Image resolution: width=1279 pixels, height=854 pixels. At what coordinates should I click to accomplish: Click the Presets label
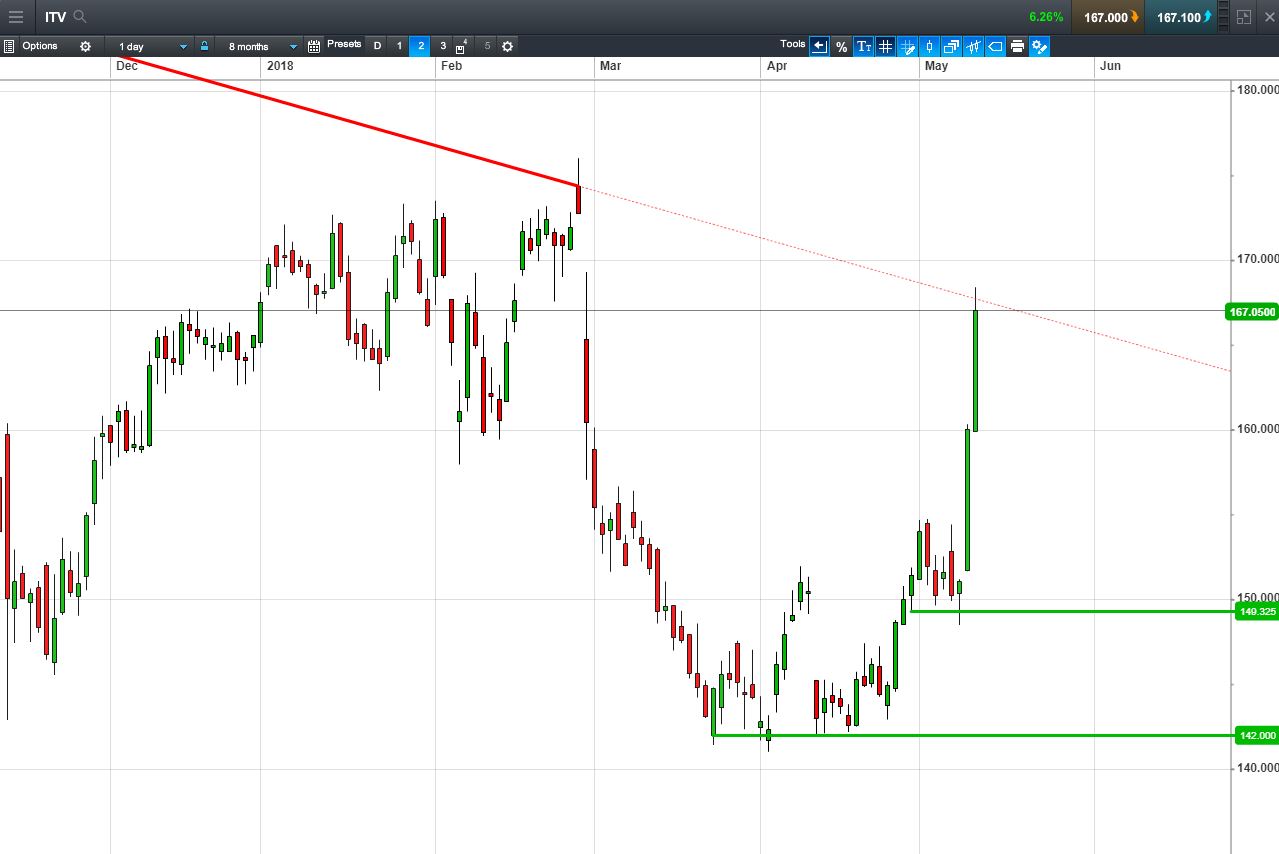pyautogui.click(x=344, y=44)
